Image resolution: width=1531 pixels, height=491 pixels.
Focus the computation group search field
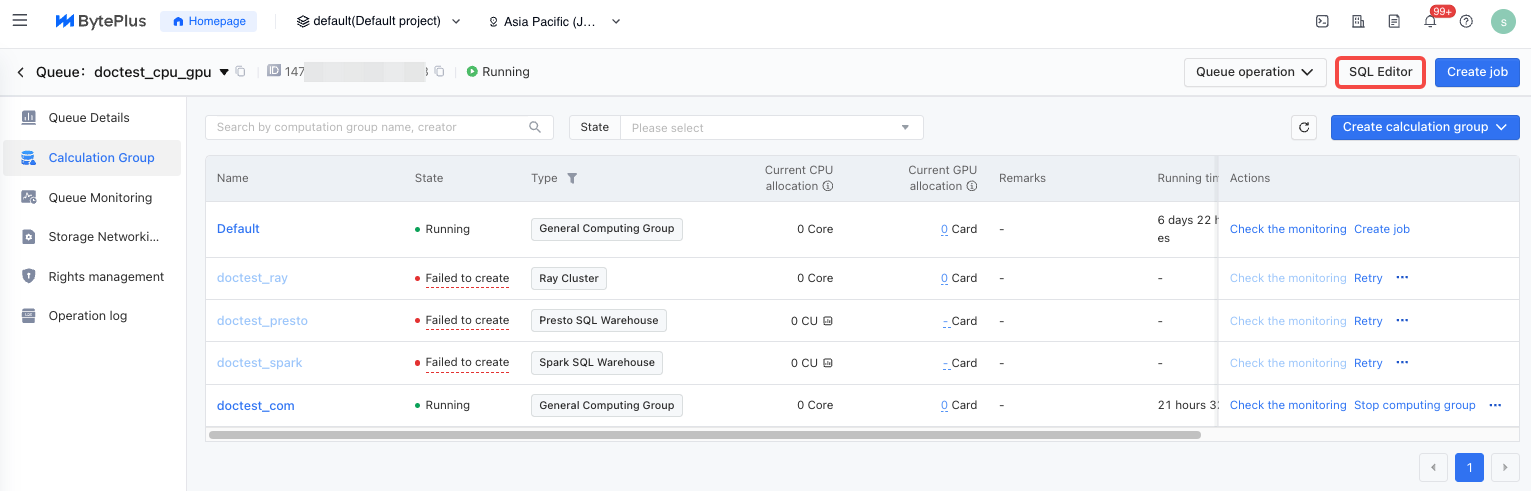(x=370, y=127)
